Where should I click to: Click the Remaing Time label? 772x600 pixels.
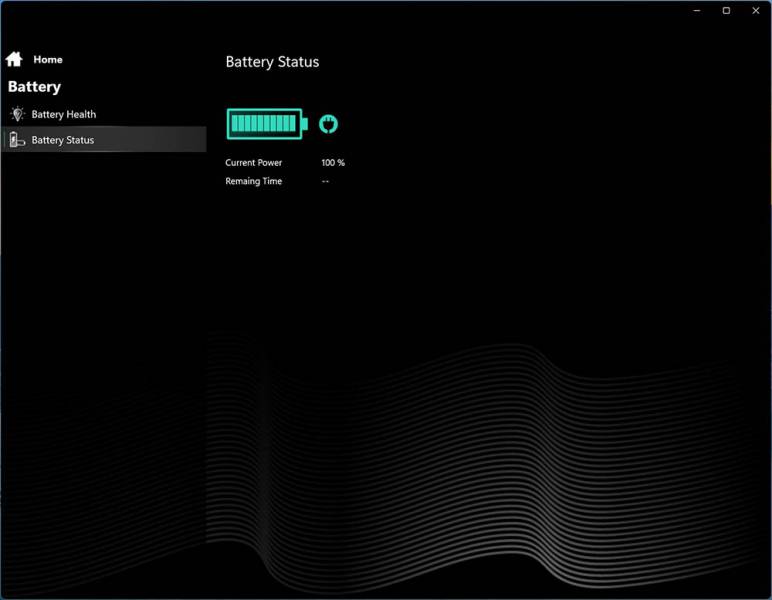(x=254, y=182)
